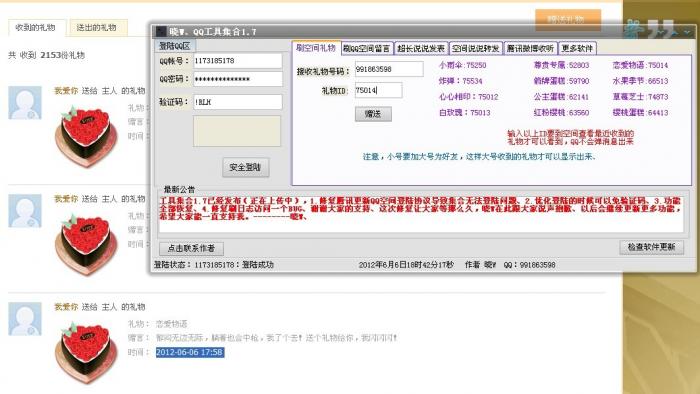
Task: Click the red announcement text under 最新公告
Action: point(420,208)
